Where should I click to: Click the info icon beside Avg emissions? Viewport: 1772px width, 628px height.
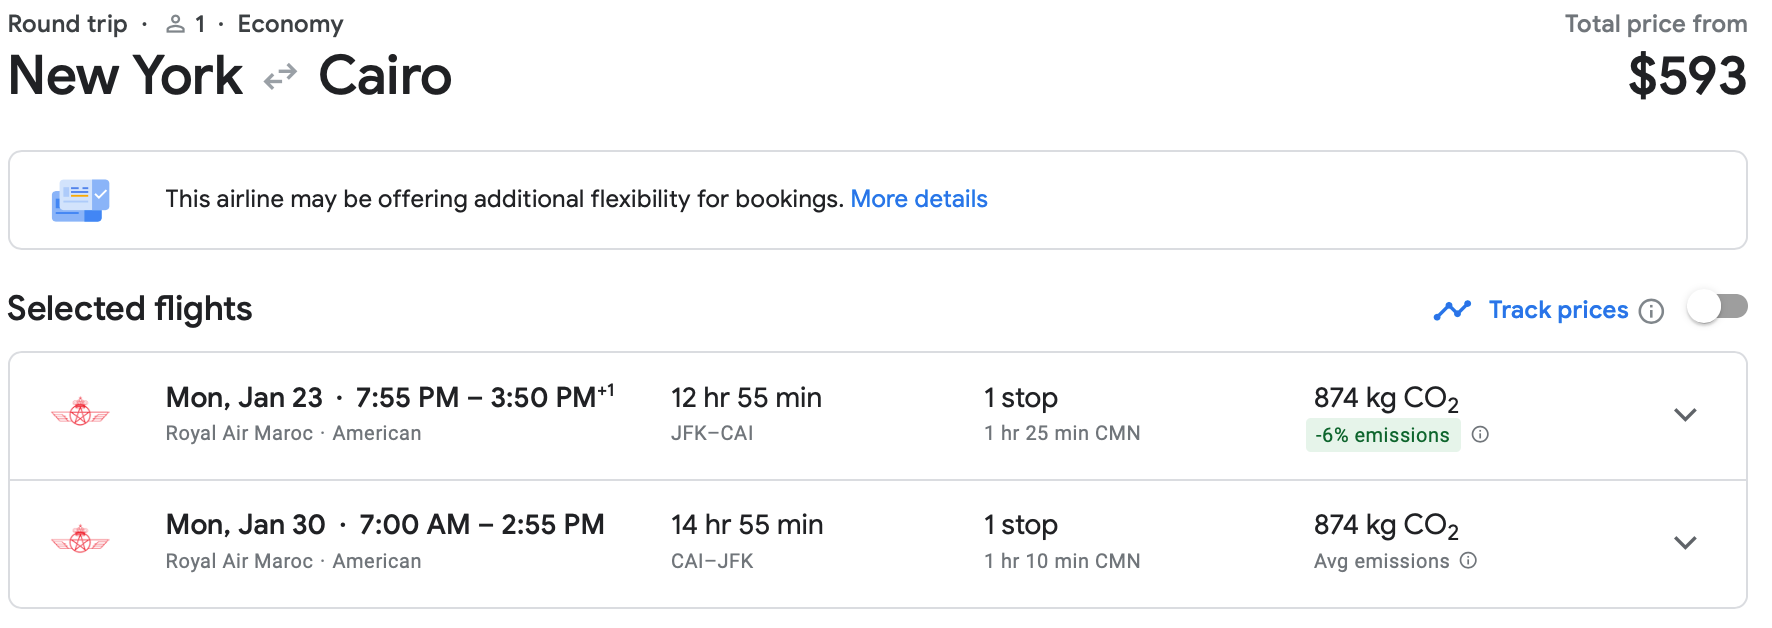click(1468, 560)
